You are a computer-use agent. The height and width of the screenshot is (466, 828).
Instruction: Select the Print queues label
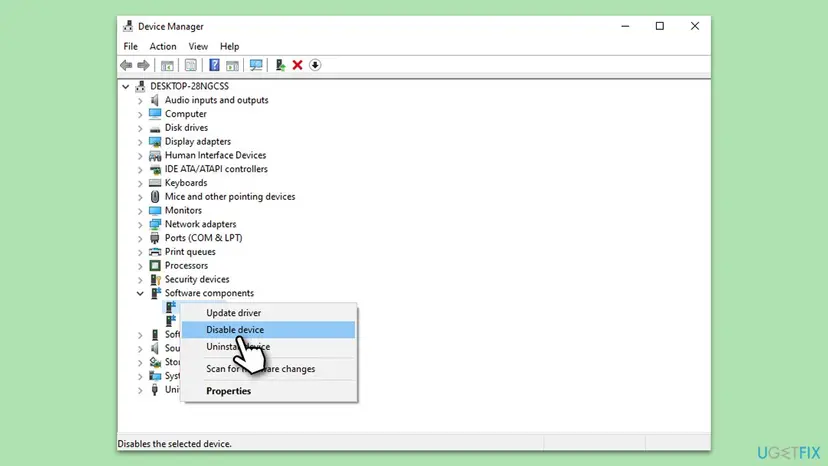[x=190, y=251]
